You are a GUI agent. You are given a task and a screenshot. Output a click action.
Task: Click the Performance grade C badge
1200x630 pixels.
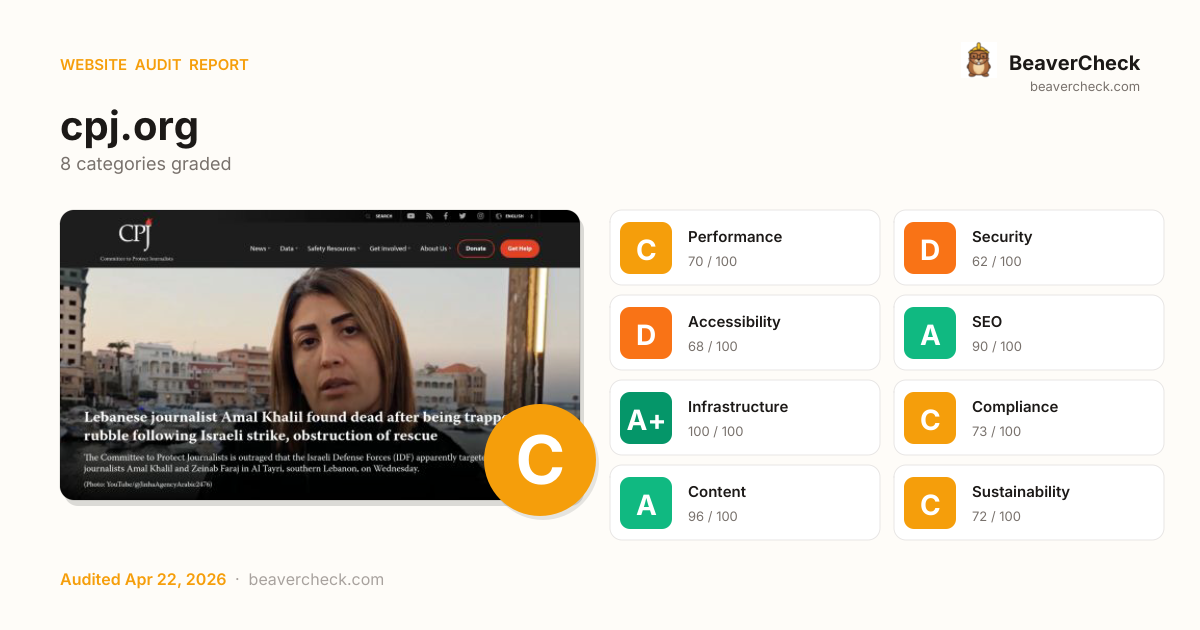point(646,248)
